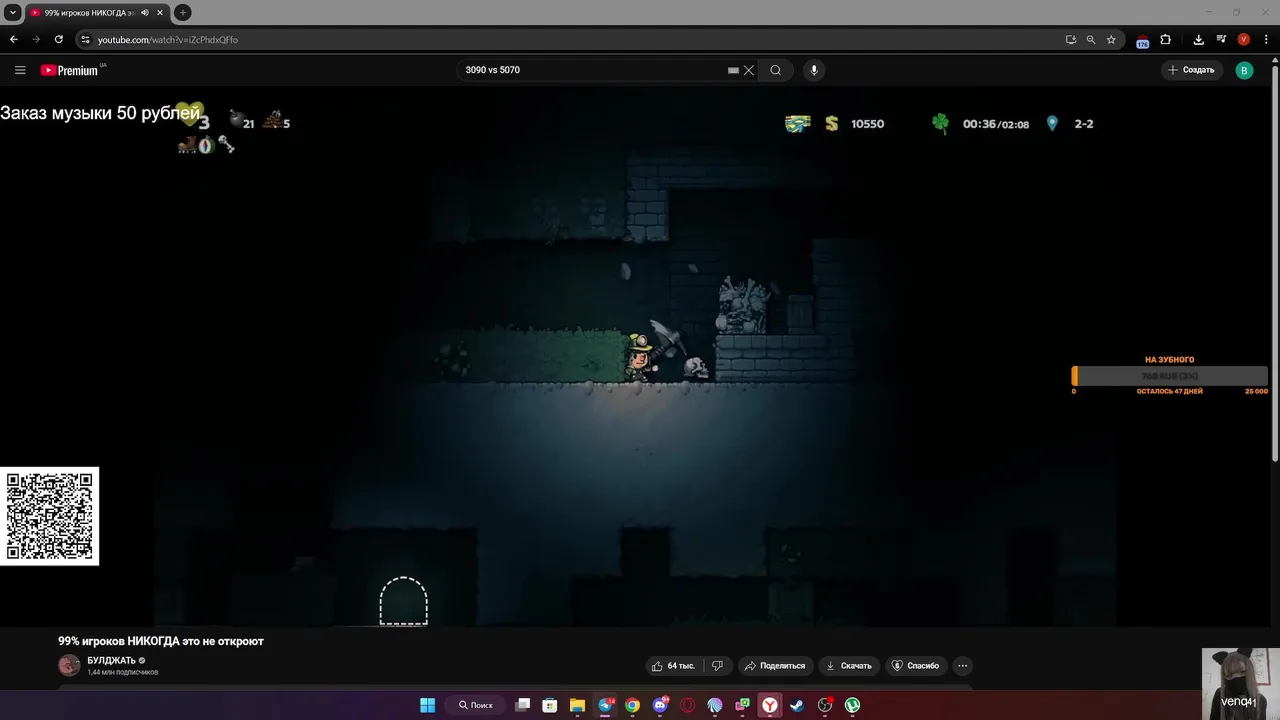Open Task View from the taskbar
Image resolution: width=1280 pixels, height=720 pixels.
pos(522,705)
